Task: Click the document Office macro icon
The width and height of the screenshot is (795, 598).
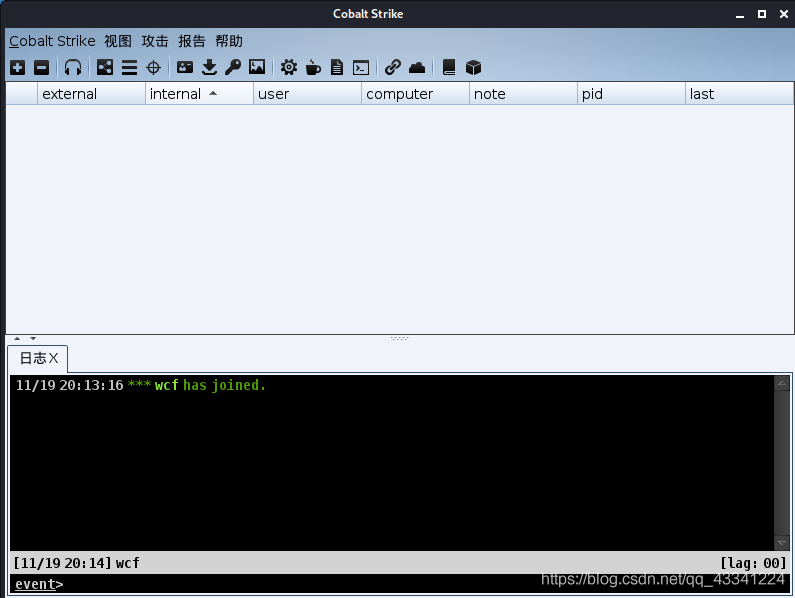Action: tap(337, 67)
